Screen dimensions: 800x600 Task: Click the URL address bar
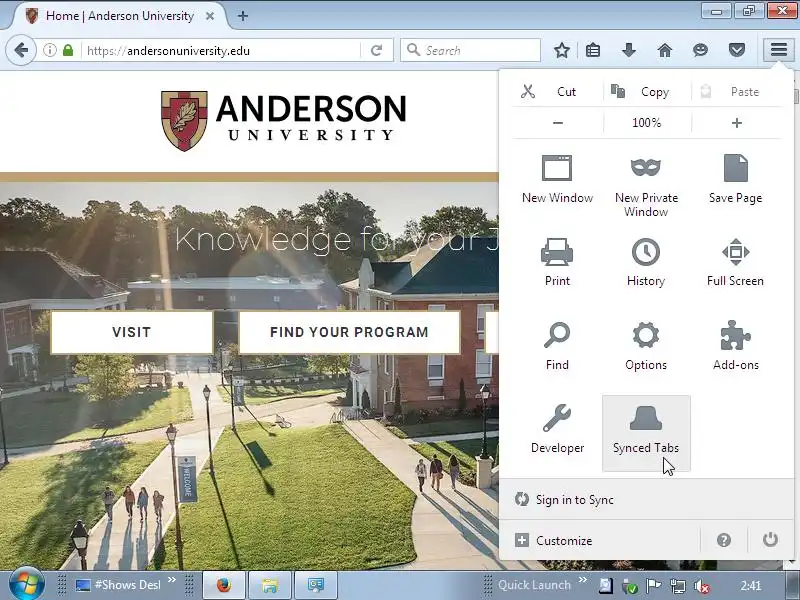pyautogui.click(x=222, y=51)
